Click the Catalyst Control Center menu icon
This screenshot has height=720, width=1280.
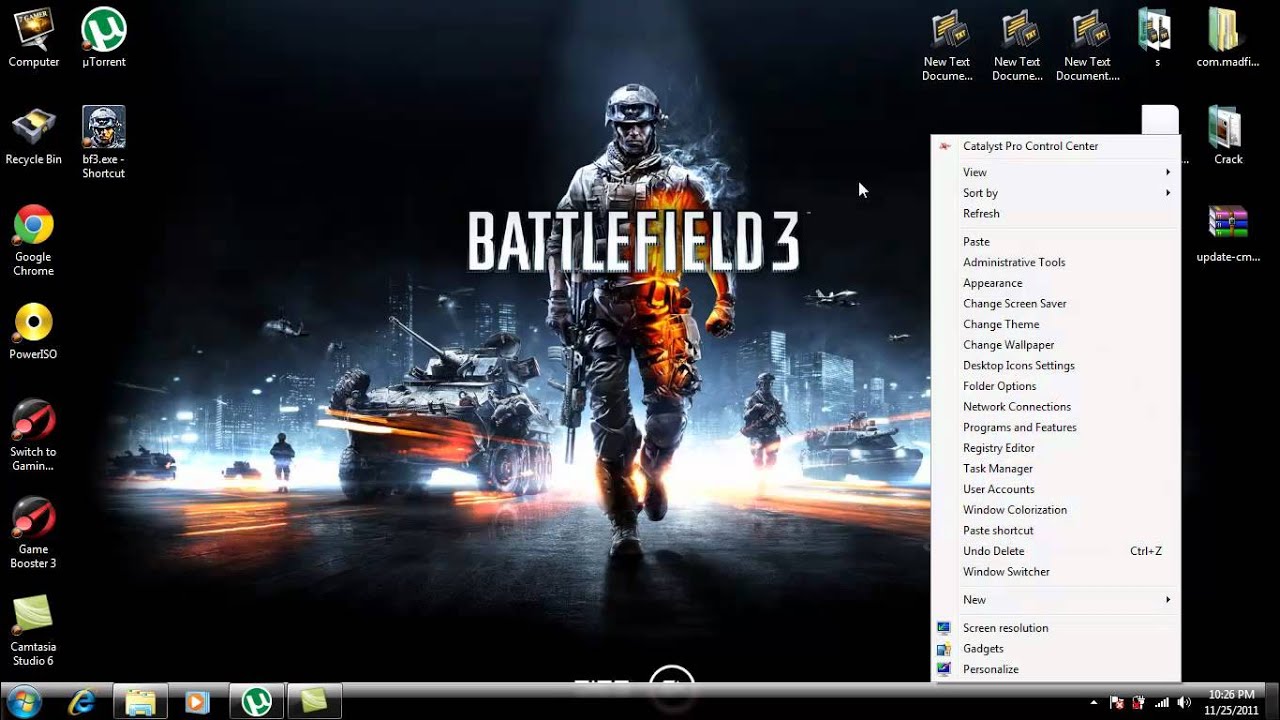[944, 146]
